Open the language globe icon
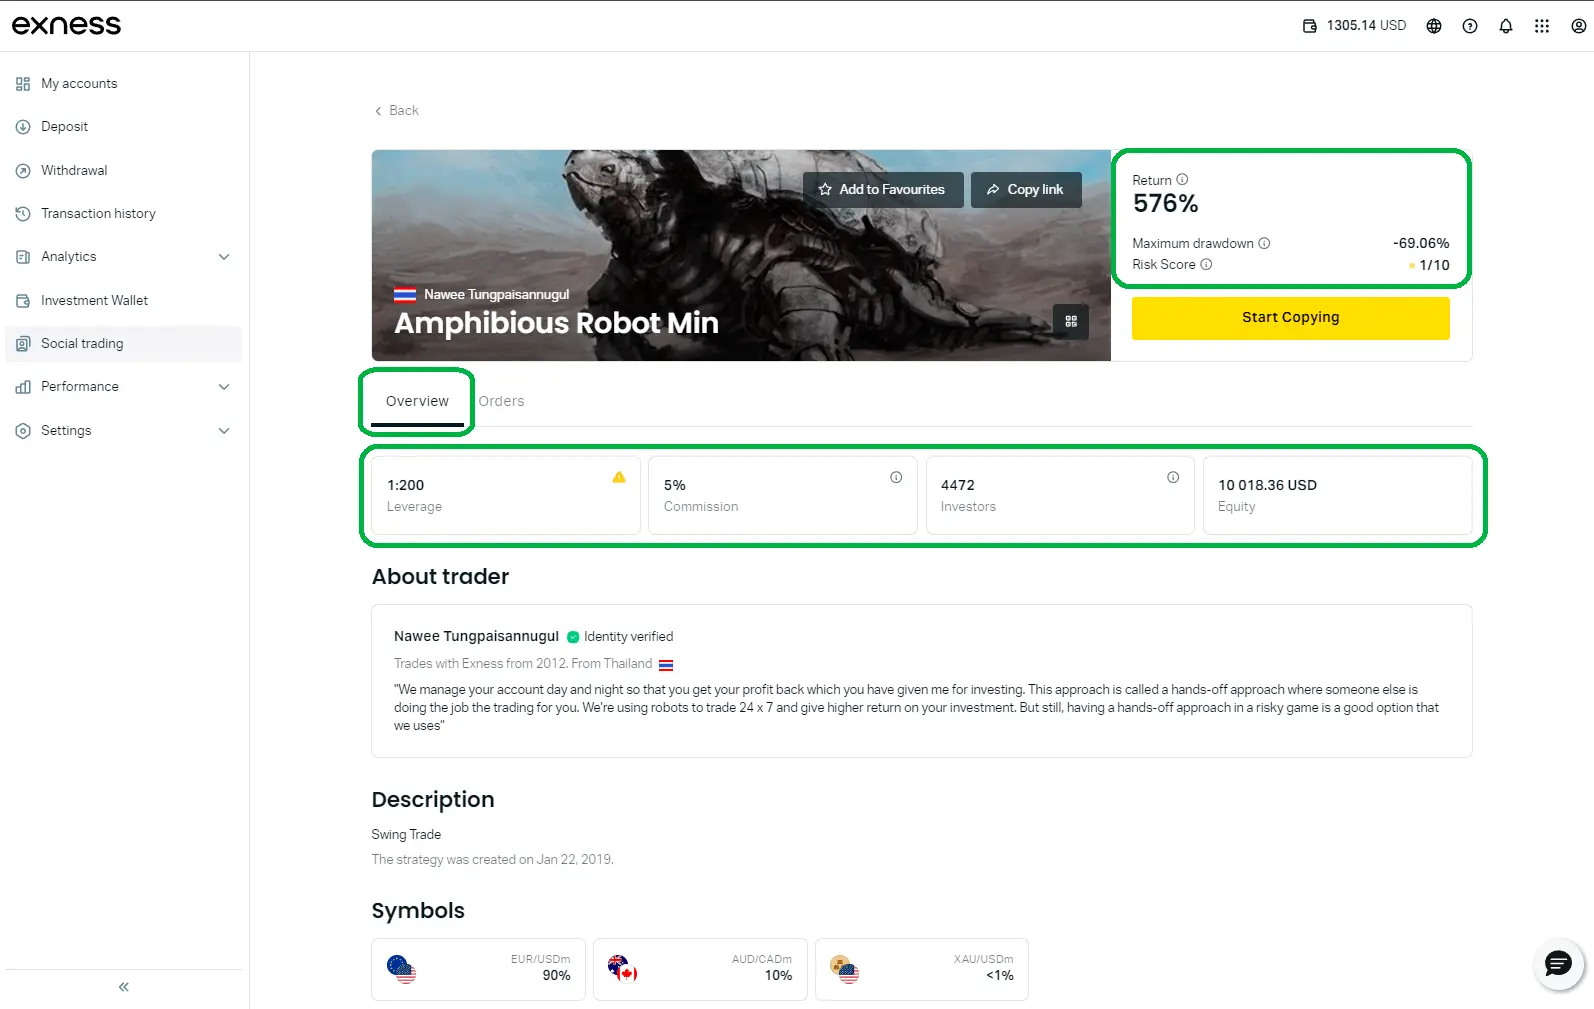Image resolution: width=1594 pixels, height=1009 pixels. tap(1434, 26)
